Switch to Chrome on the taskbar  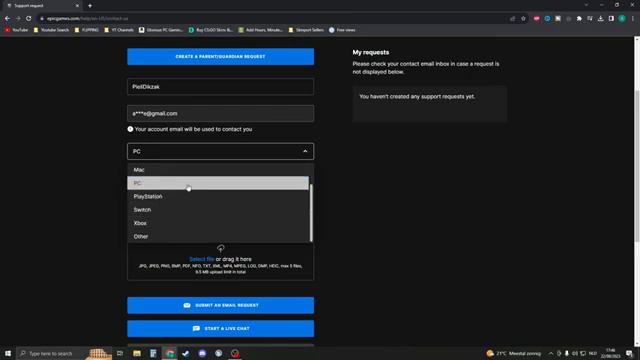(x=169, y=353)
